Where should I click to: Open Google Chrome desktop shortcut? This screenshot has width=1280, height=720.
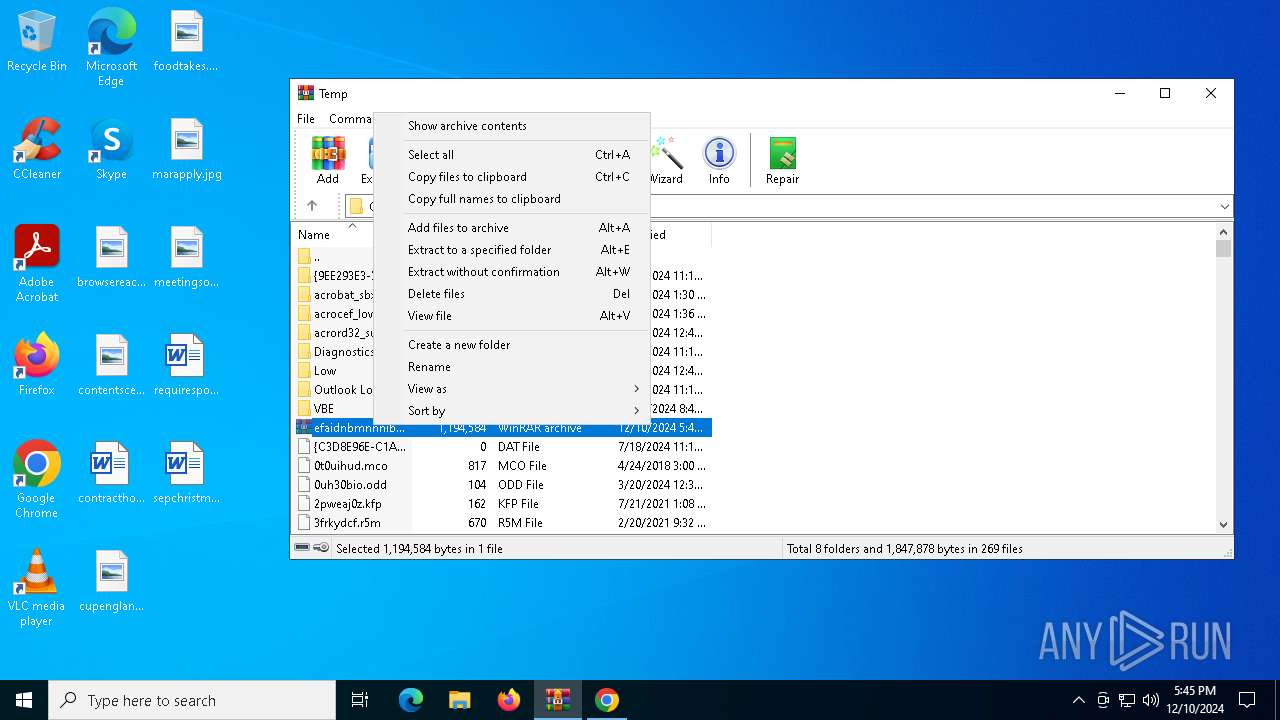point(37,480)
